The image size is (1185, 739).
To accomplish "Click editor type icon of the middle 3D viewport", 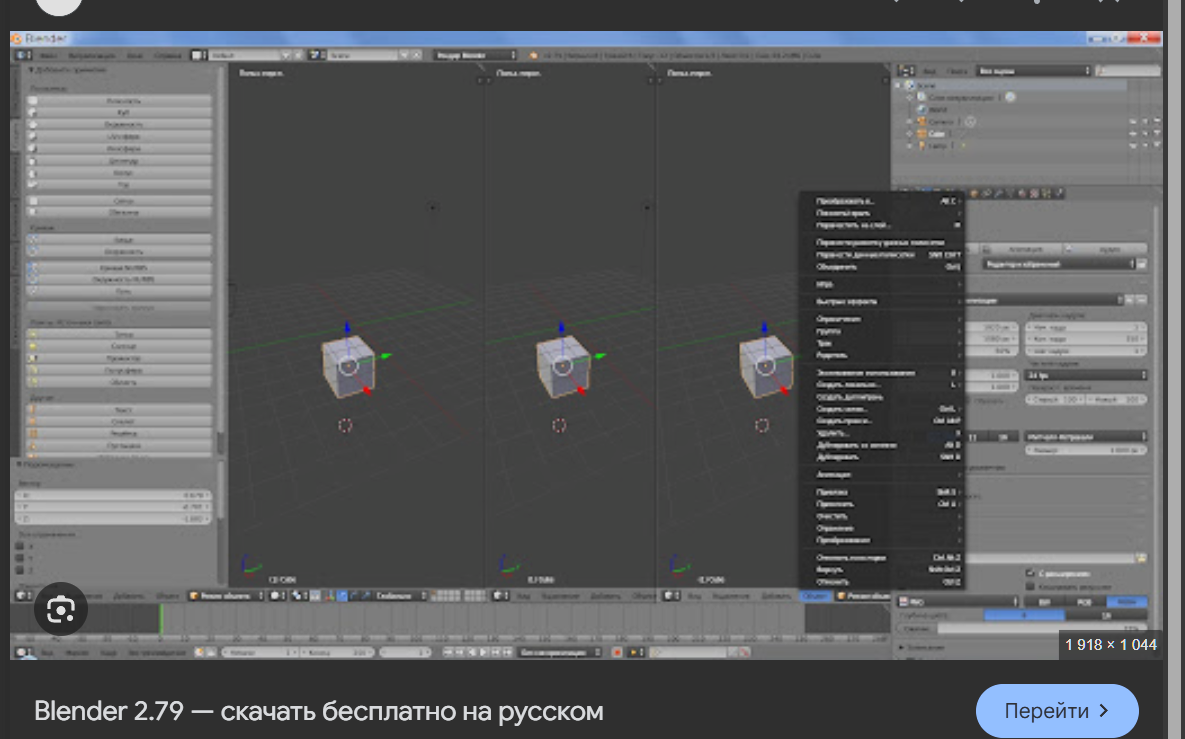I will tap(501, 596).
